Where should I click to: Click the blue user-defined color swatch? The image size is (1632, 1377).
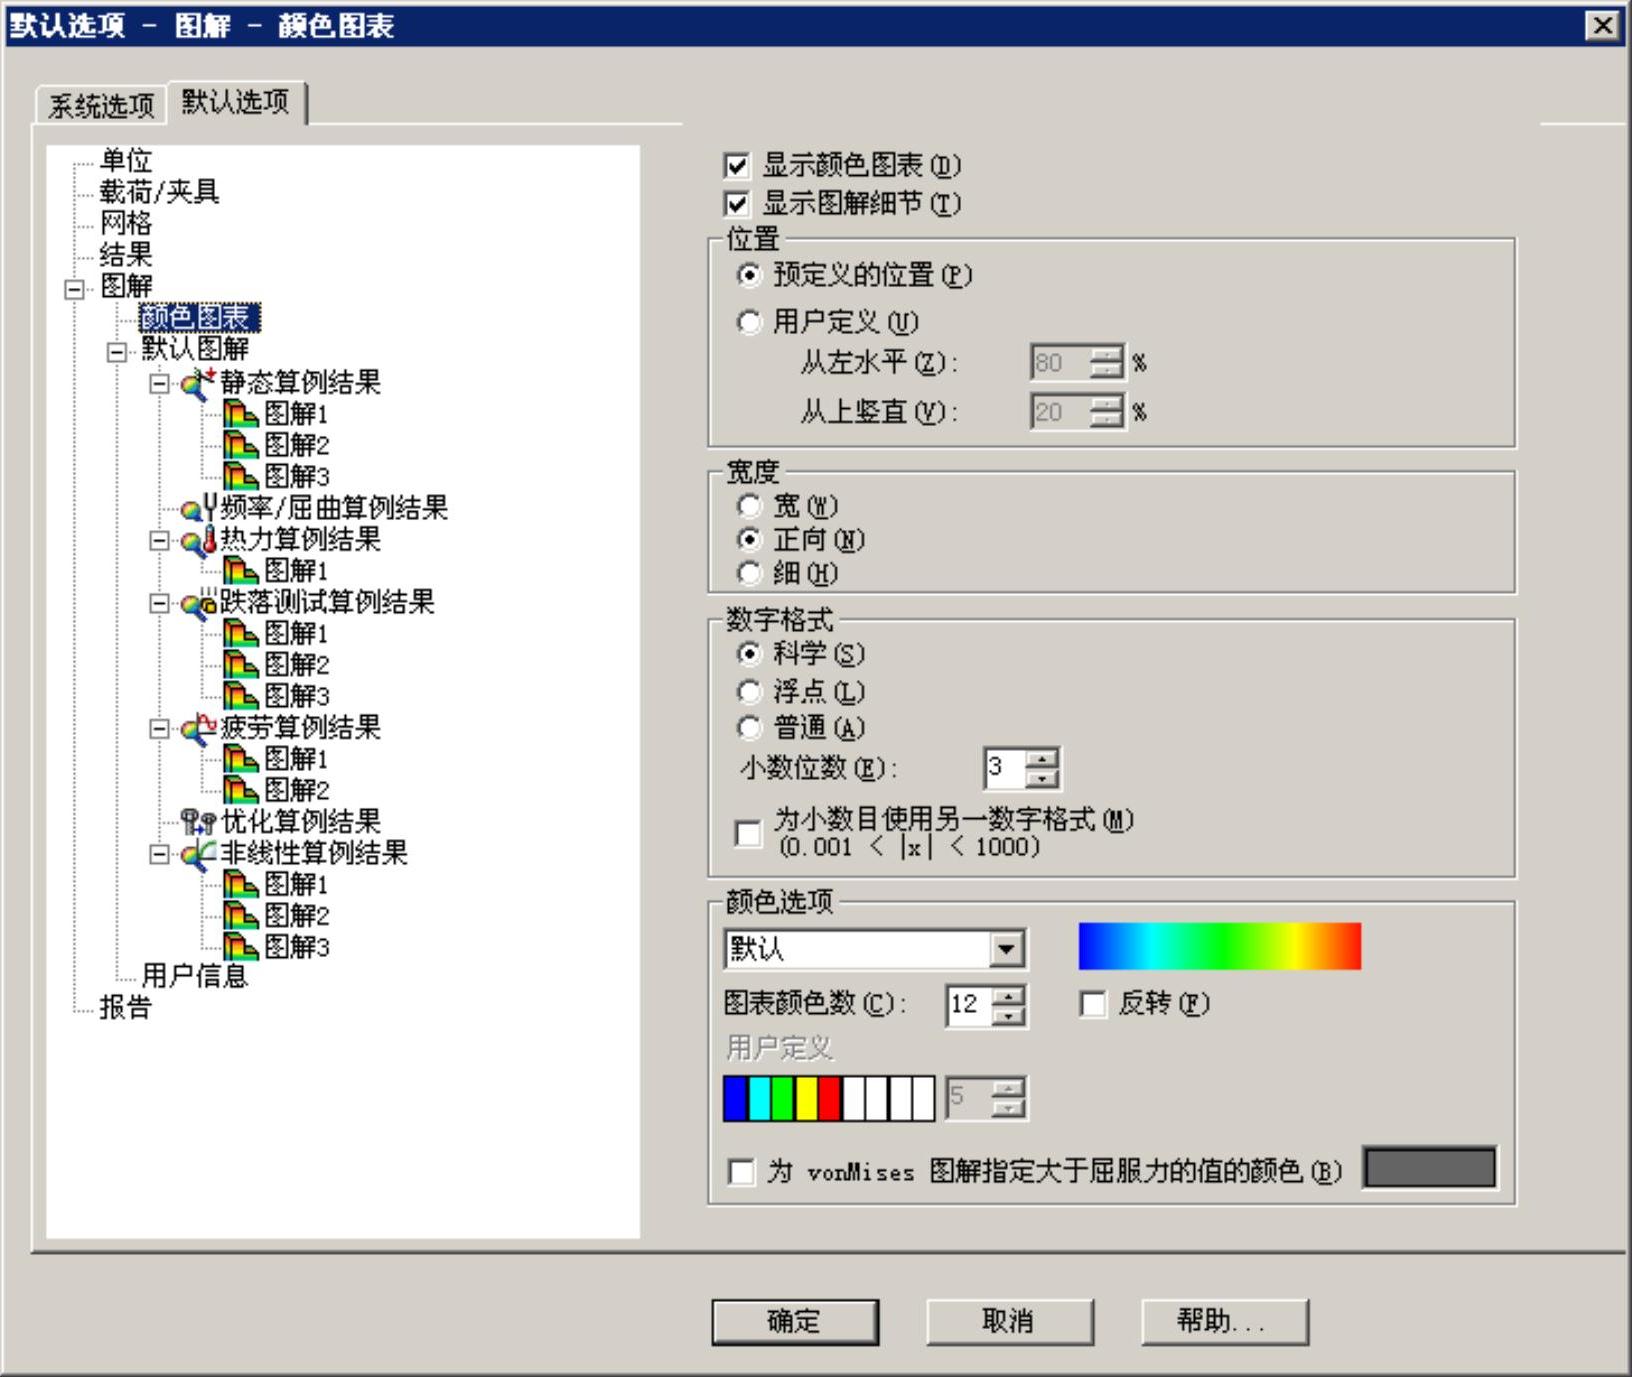[x=735, y=1098]
